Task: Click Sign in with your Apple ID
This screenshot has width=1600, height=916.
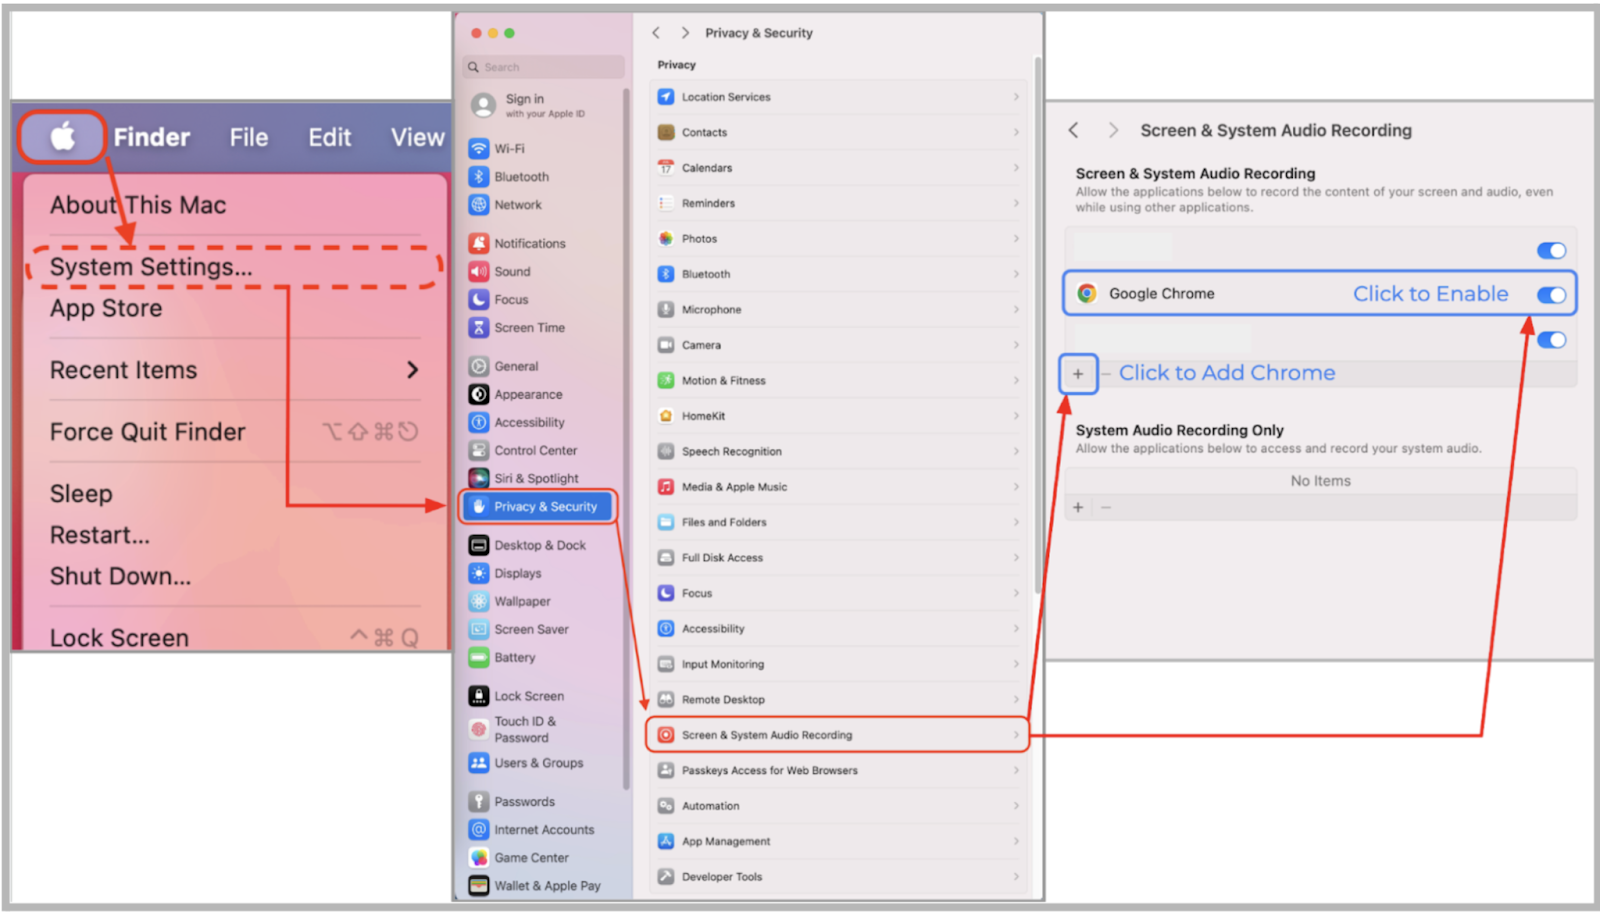Action: [545, 105]
